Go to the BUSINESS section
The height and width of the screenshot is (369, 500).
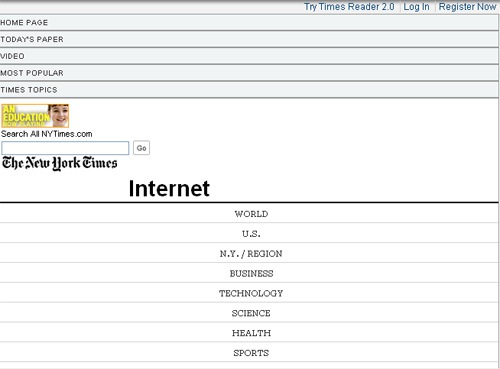coord(251,274)
